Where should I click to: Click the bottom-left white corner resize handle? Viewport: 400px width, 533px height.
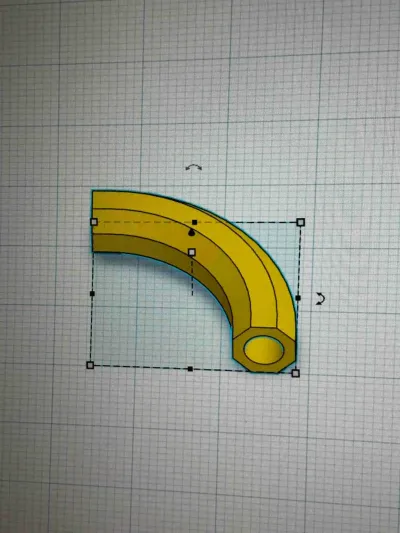[90, 365]
